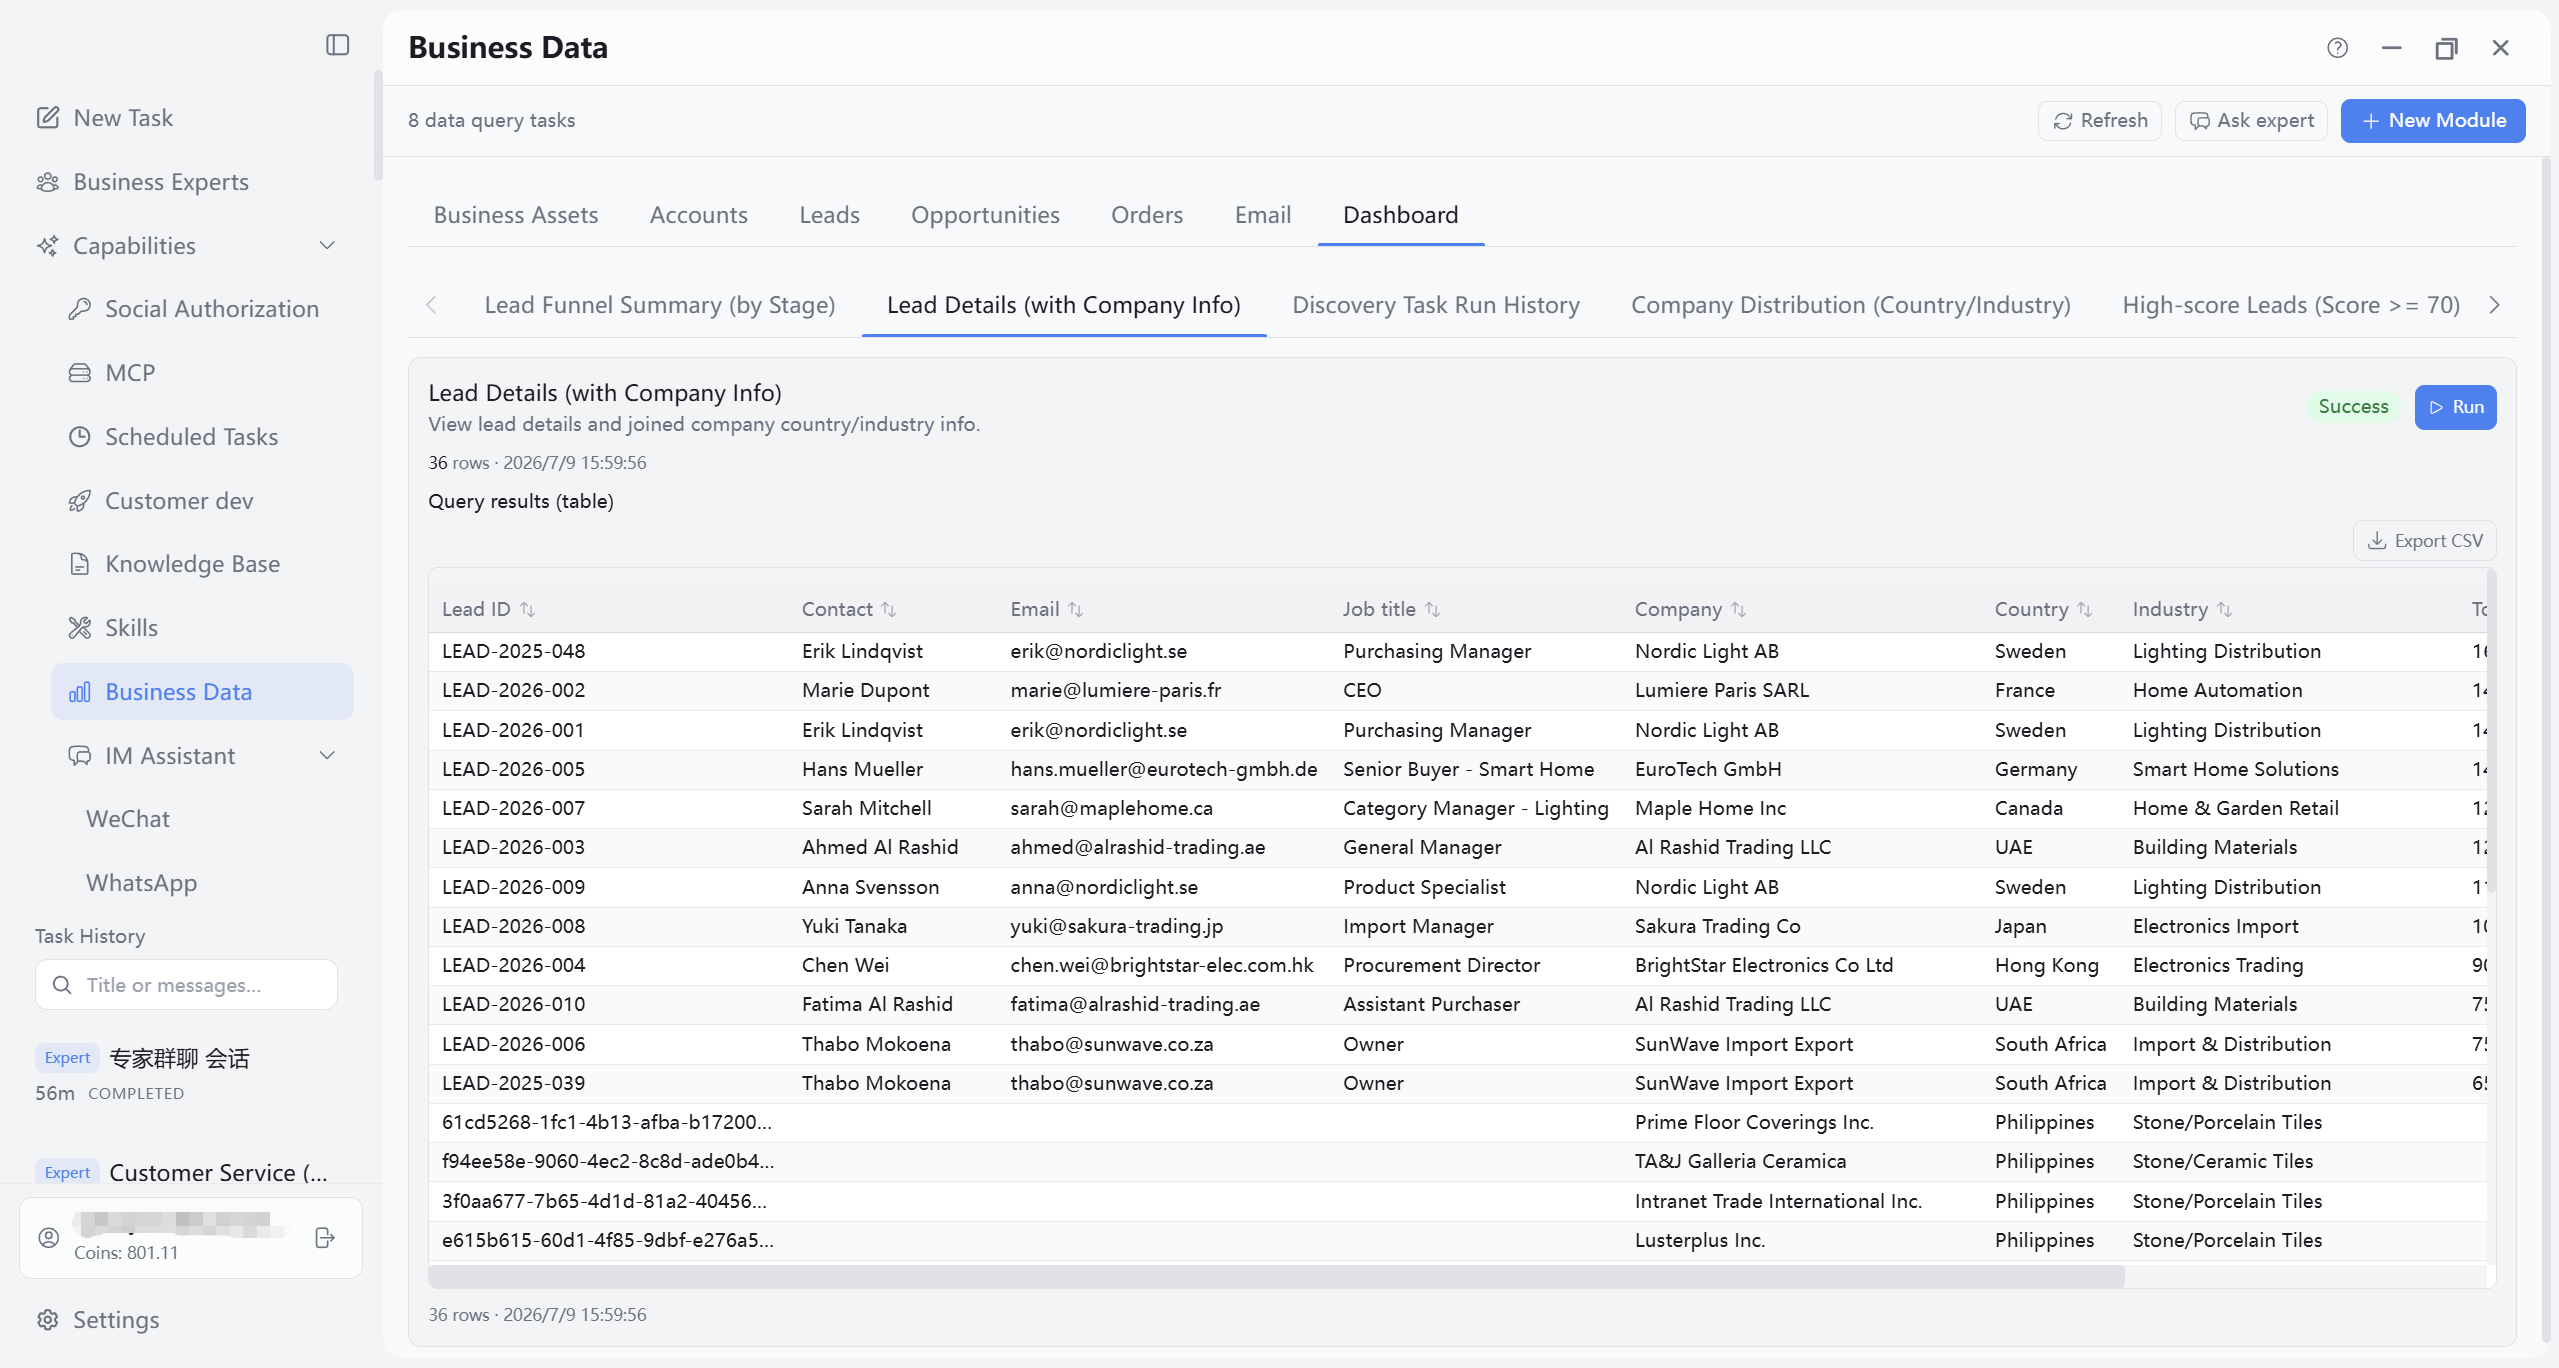Screen dimensions: 2559x1368
Task: Run the Lead Details query
Action: point(2455,407)
